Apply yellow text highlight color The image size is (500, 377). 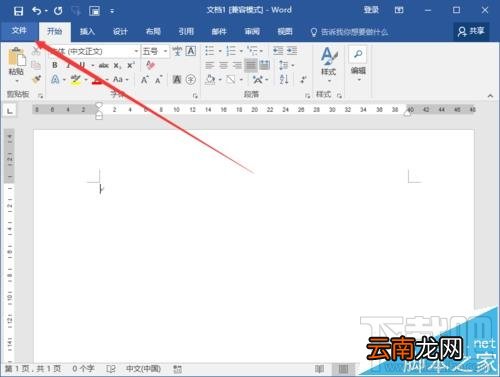[76, 80]
